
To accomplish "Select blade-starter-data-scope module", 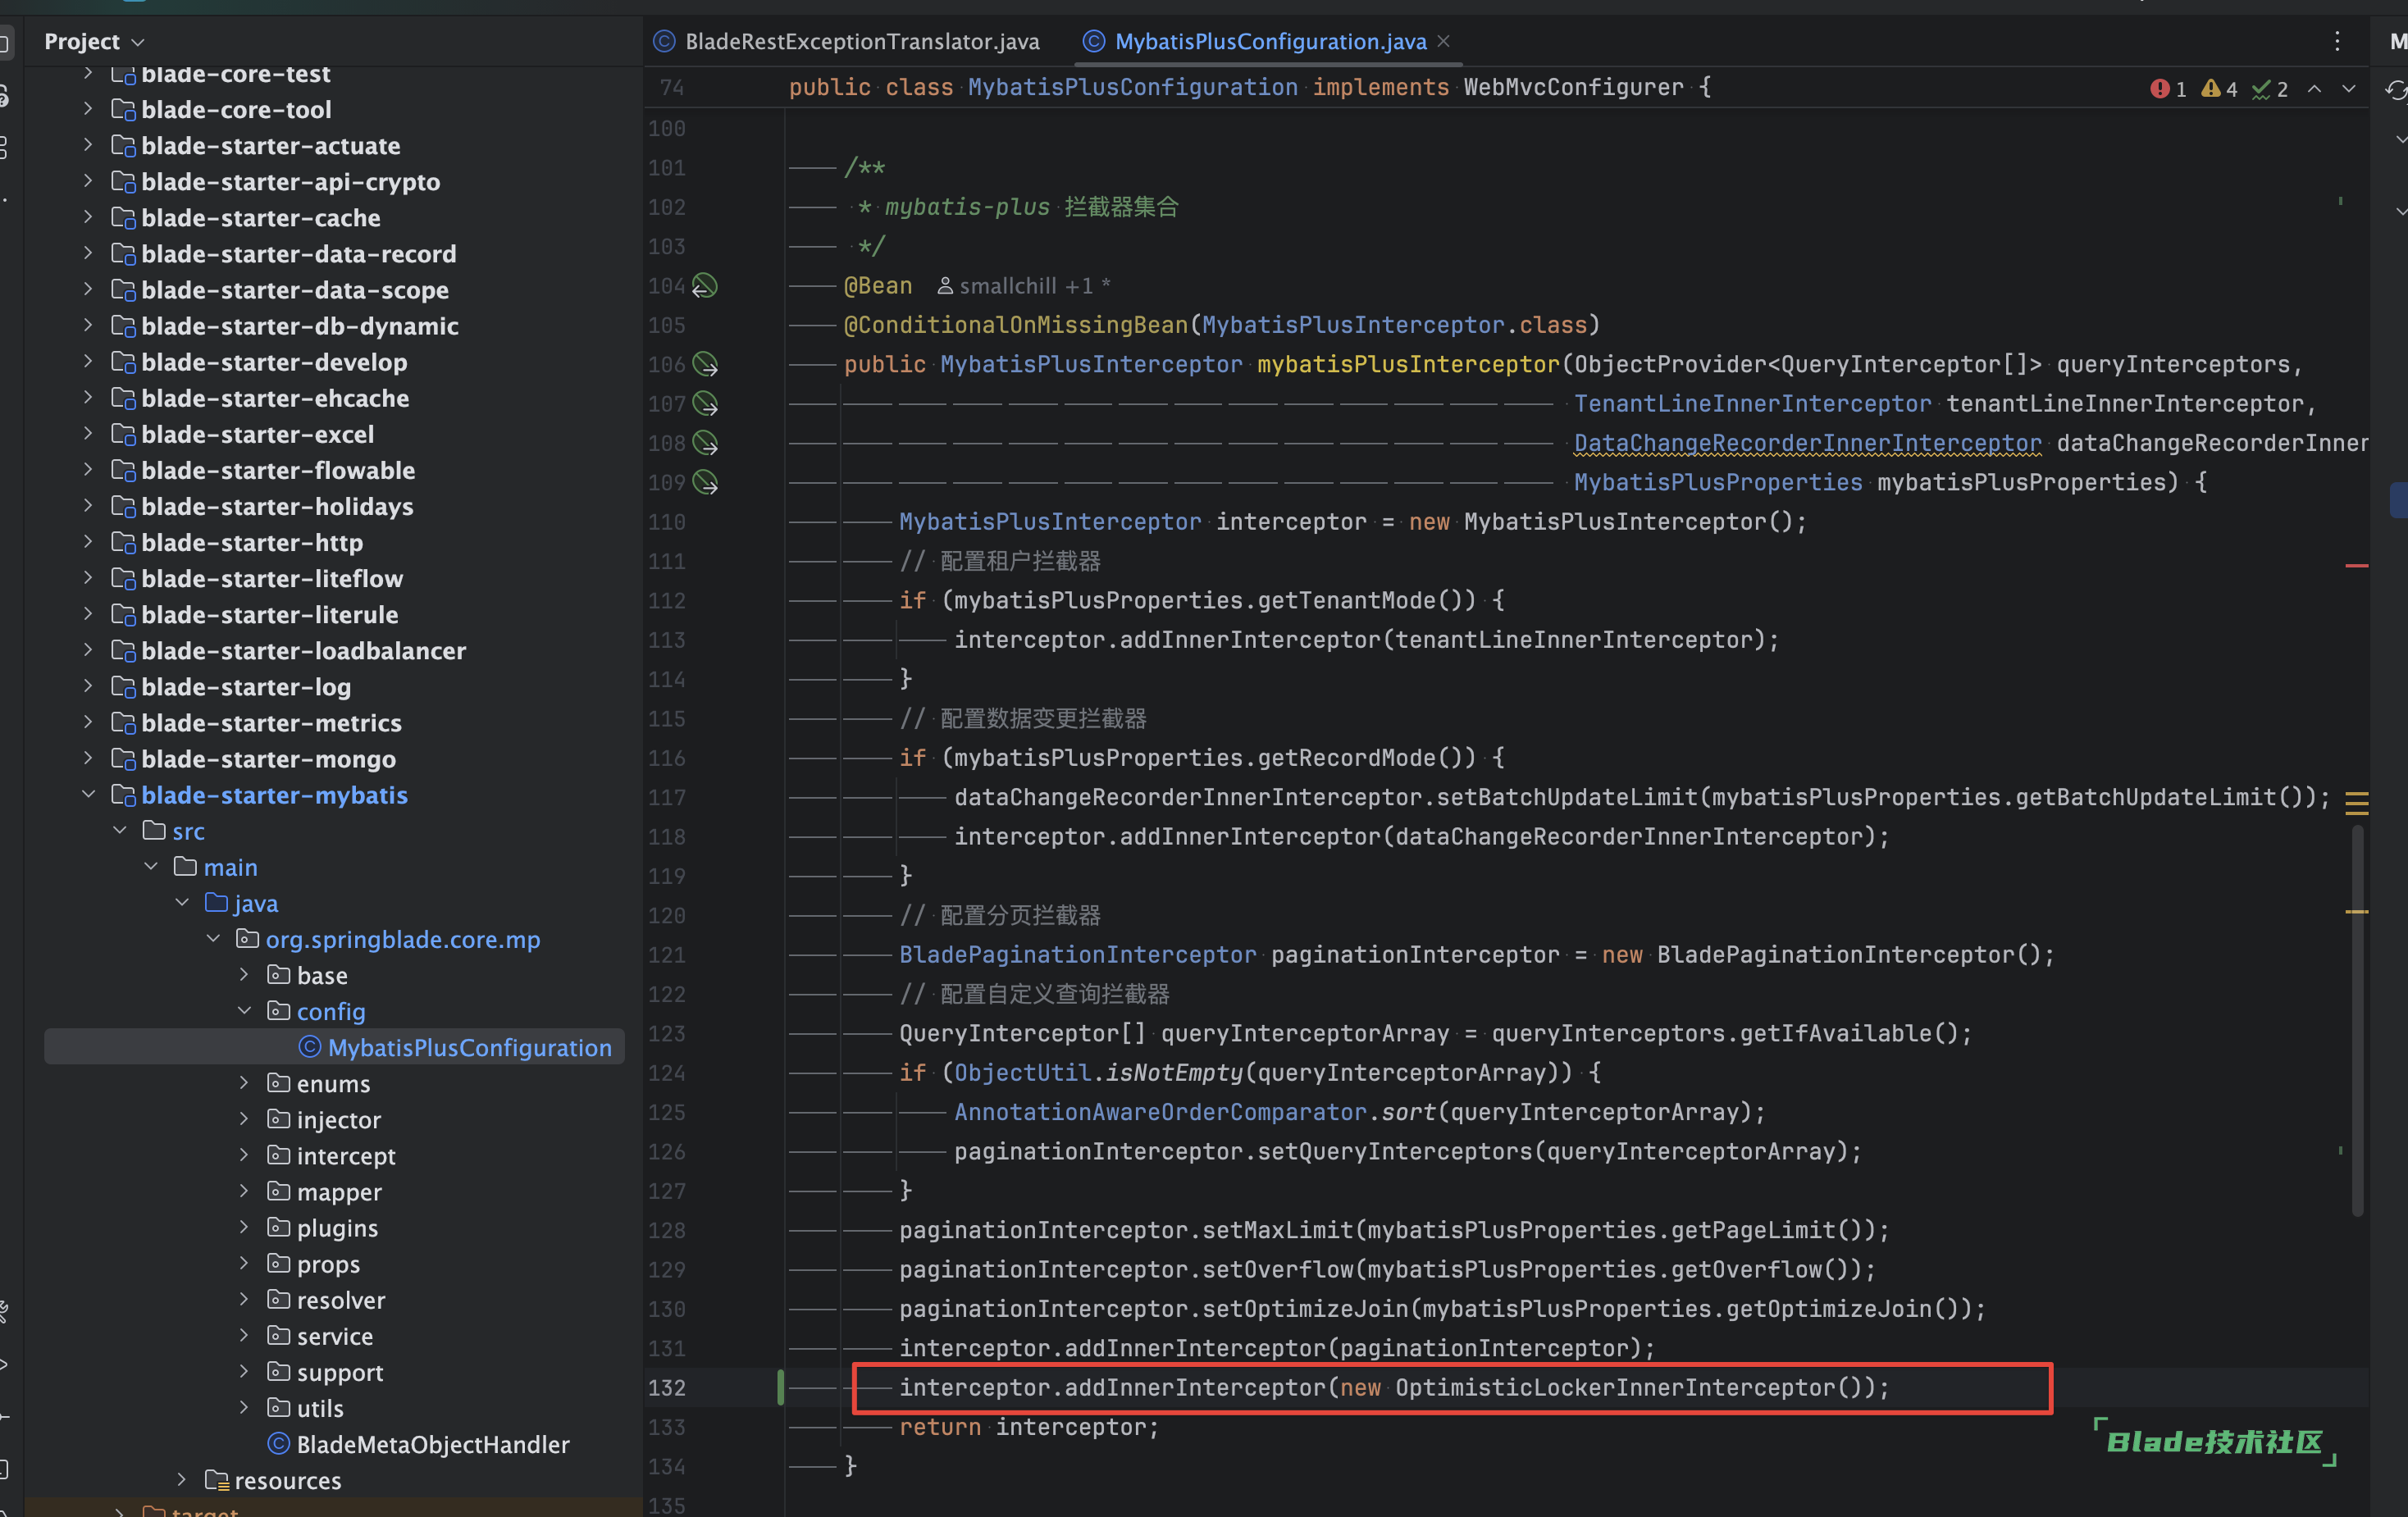I will point(294,290).
